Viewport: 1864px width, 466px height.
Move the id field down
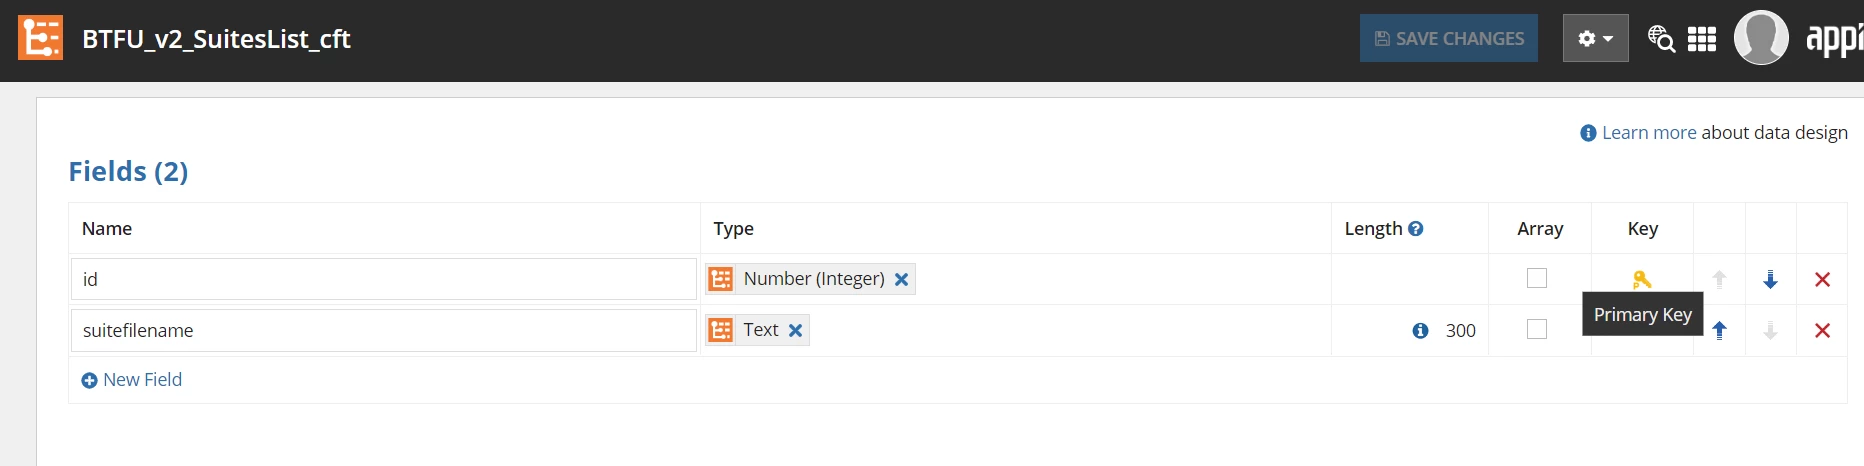[1770, 279]
